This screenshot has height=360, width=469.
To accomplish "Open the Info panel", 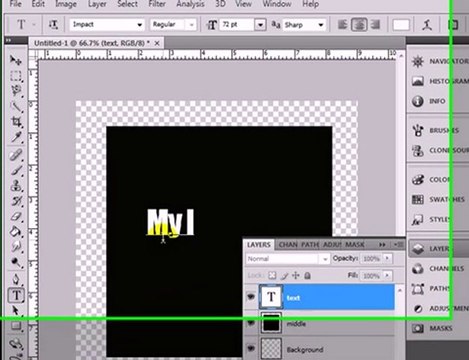I will pos(429,101).
